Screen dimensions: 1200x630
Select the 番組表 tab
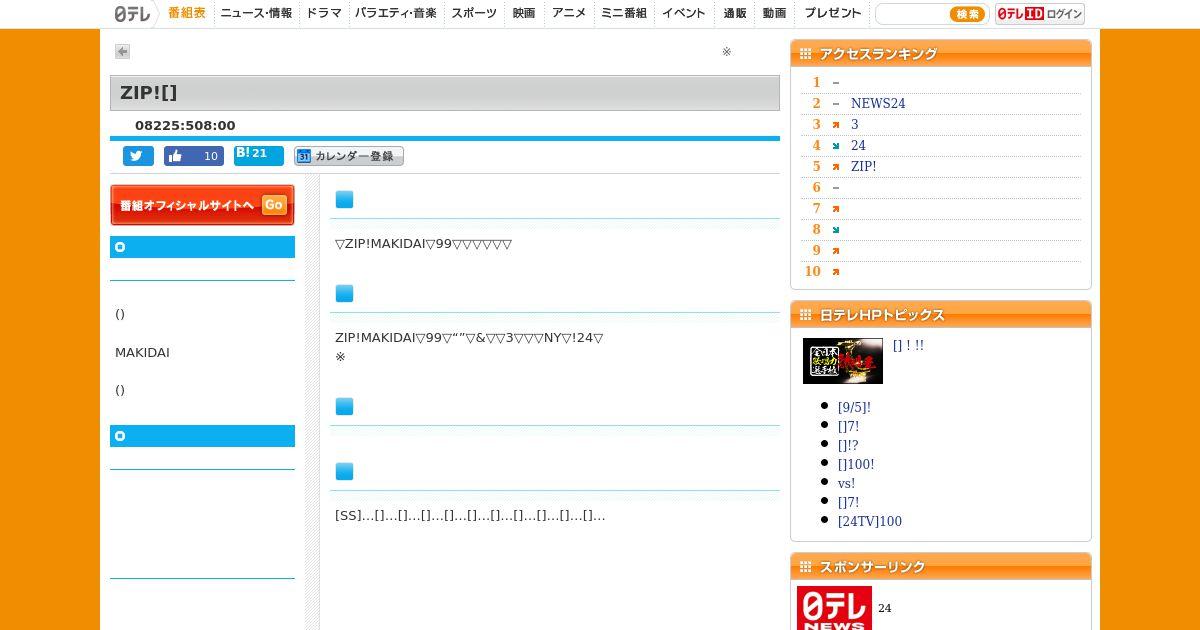pyautogui.click(x=187, y=14)
